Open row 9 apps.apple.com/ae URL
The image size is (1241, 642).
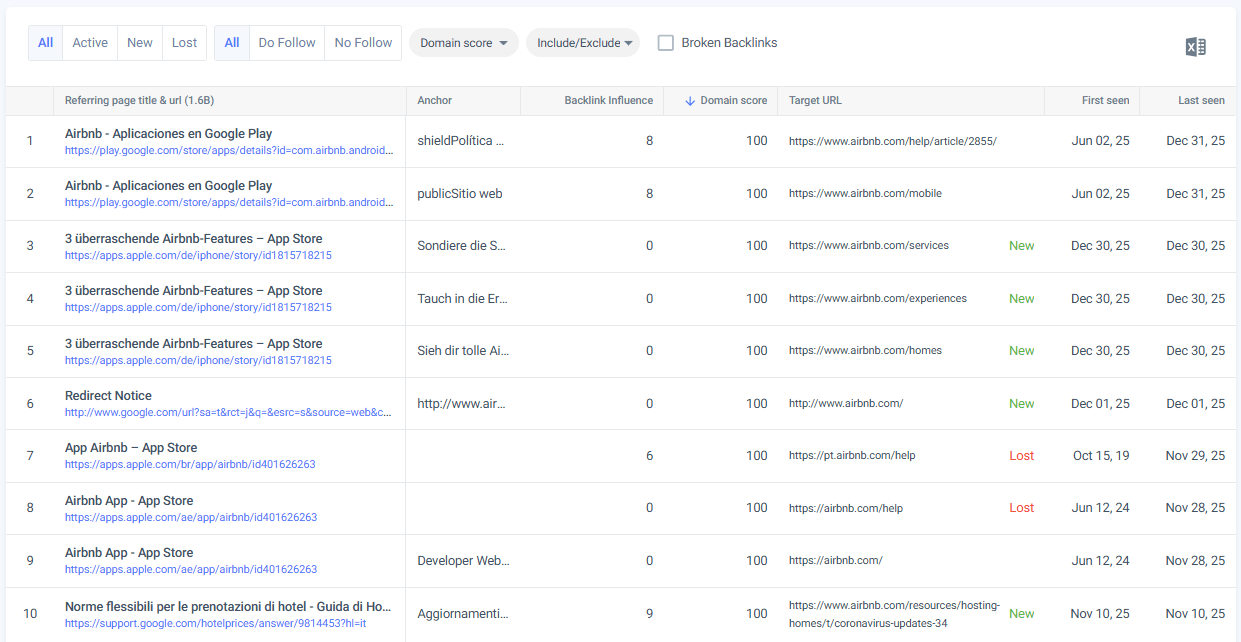tap(191, 569)
